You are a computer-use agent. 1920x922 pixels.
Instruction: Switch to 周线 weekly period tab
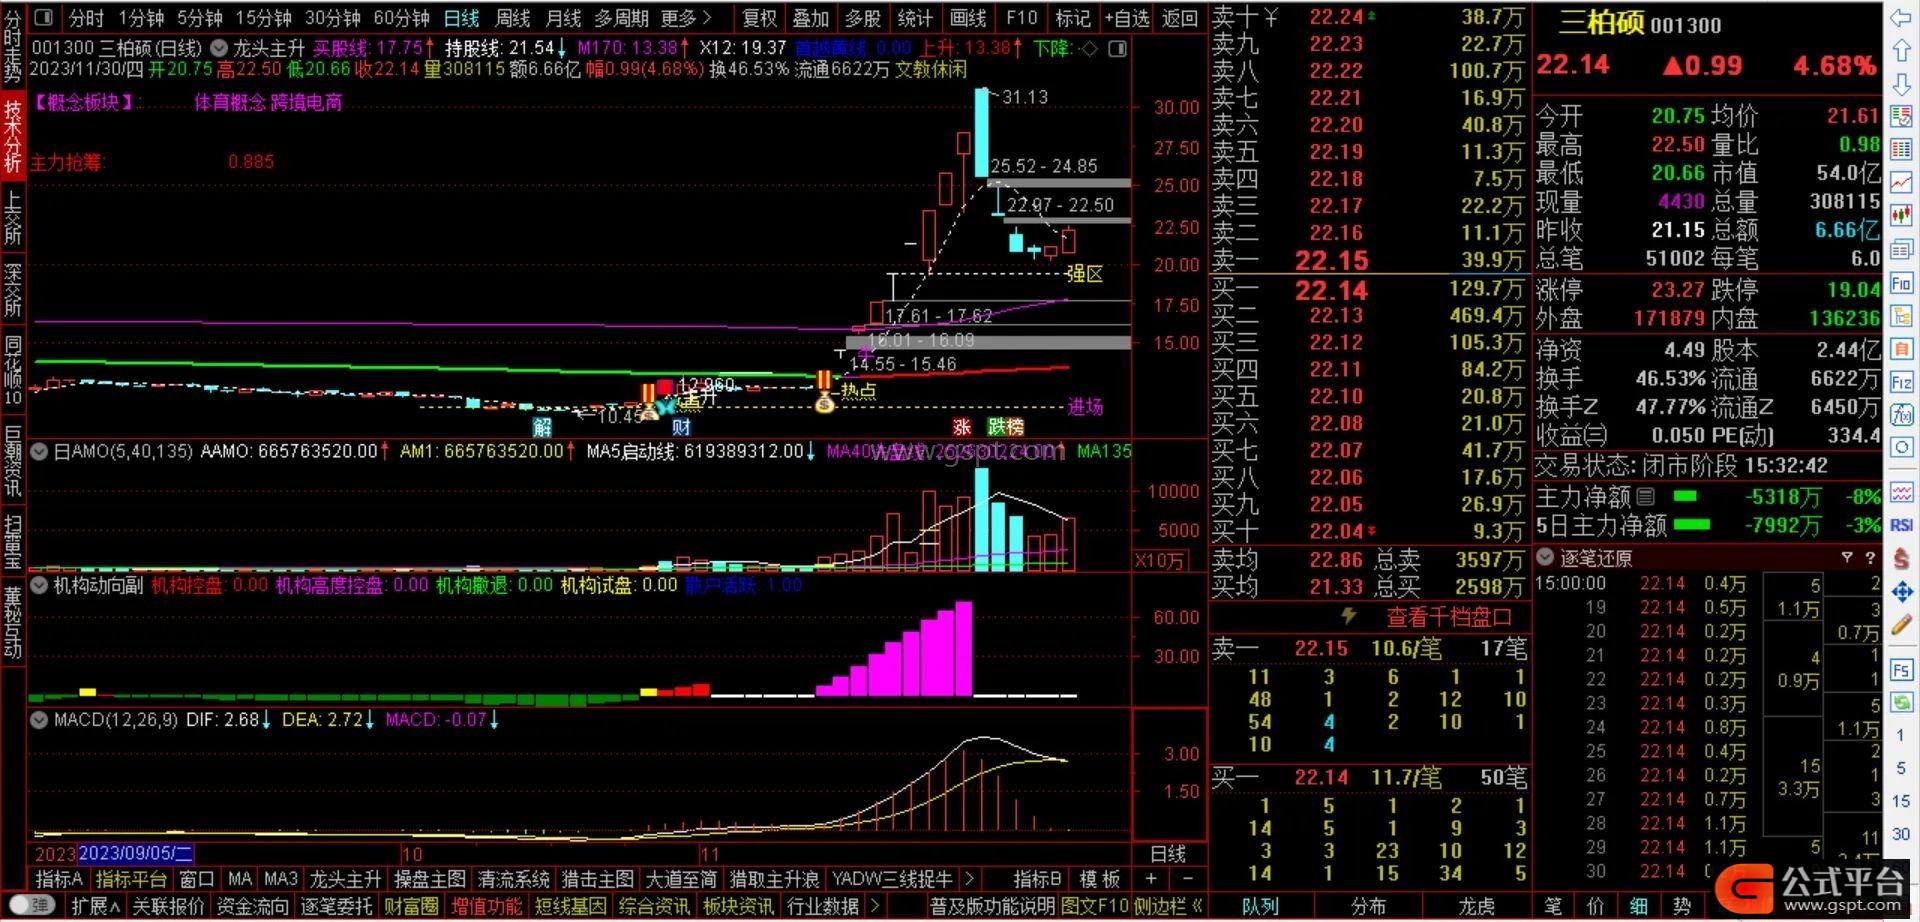512,18
